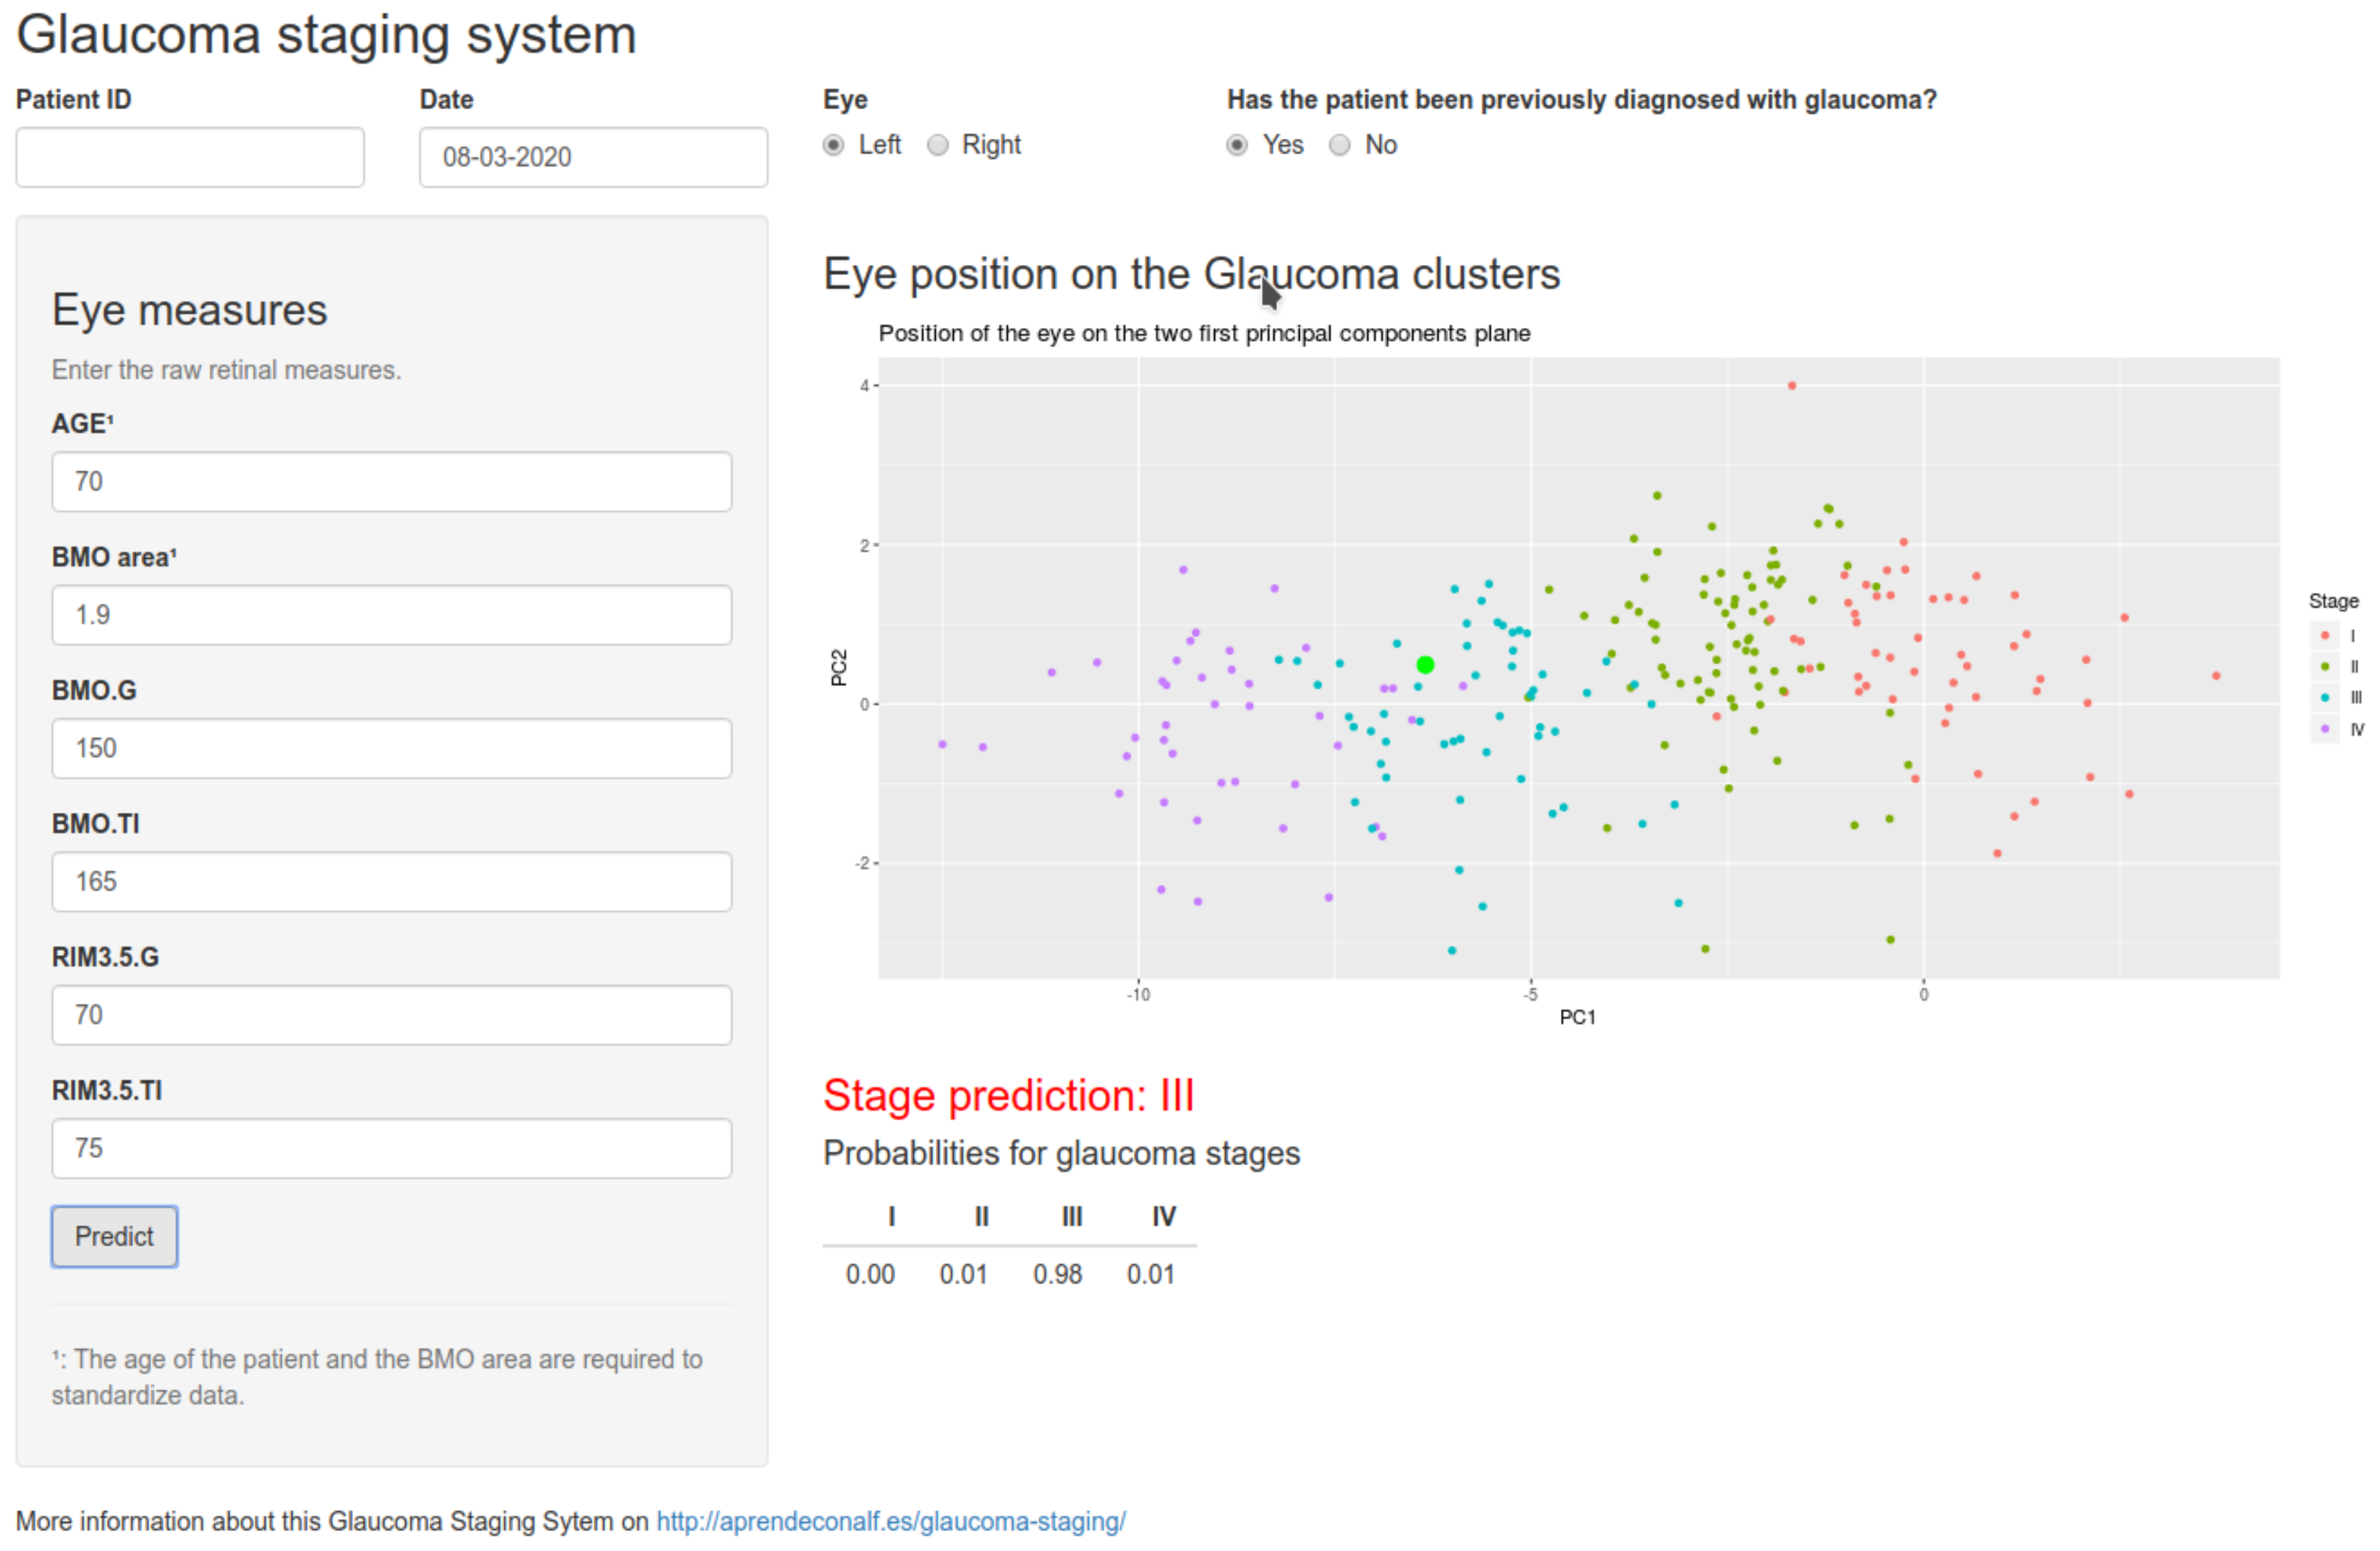Choose Yes for previously diagnosed glaucoma
The width and height of the screenshot is (2380, 1551).
(x=1237, y=146)
